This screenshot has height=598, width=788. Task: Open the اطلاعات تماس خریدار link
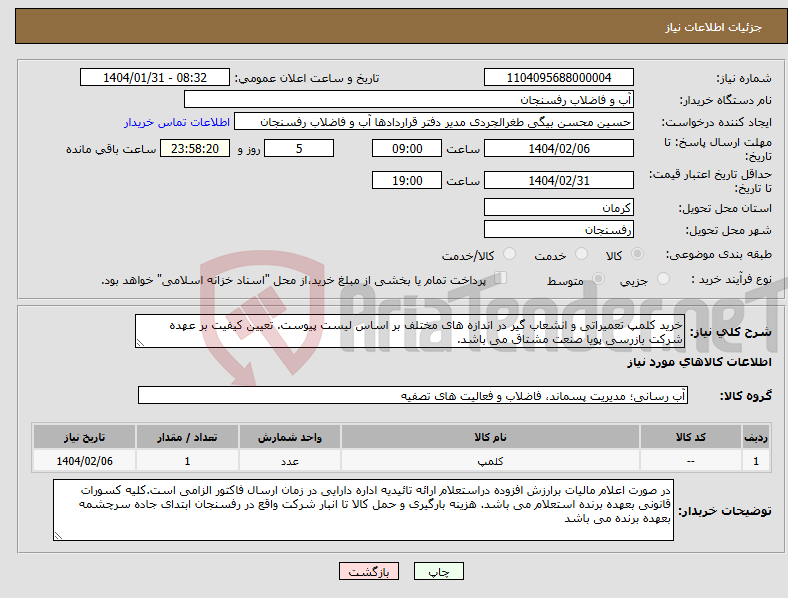click(177, 122)
